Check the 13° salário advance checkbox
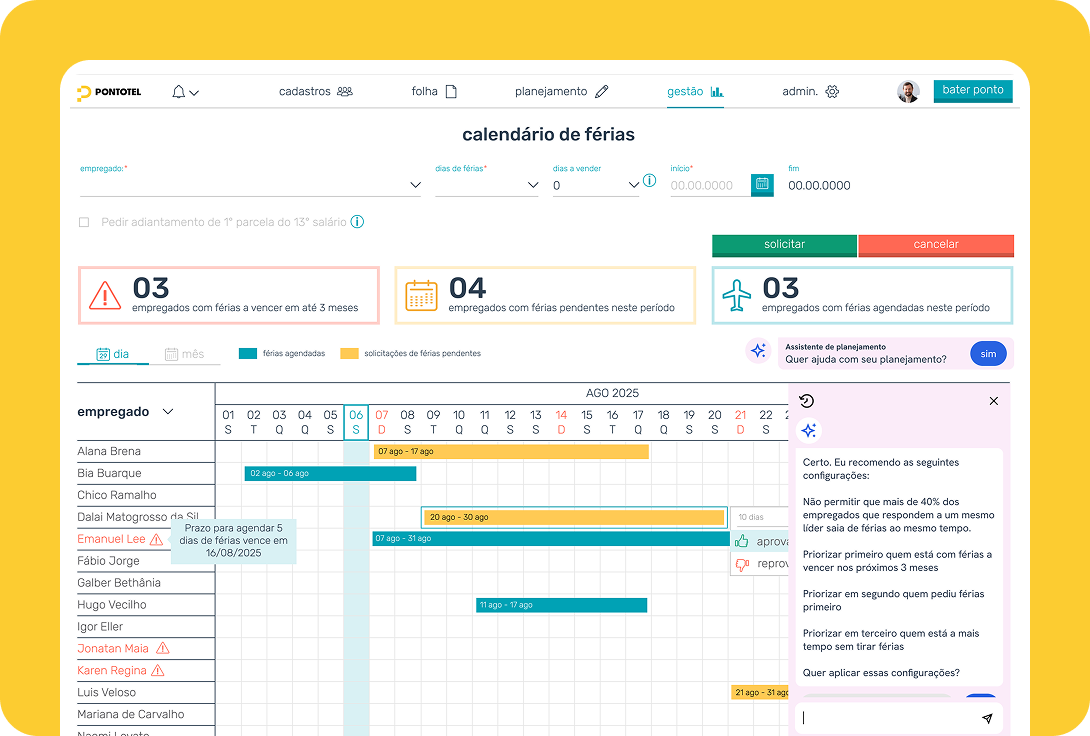 tap(84, 222)
